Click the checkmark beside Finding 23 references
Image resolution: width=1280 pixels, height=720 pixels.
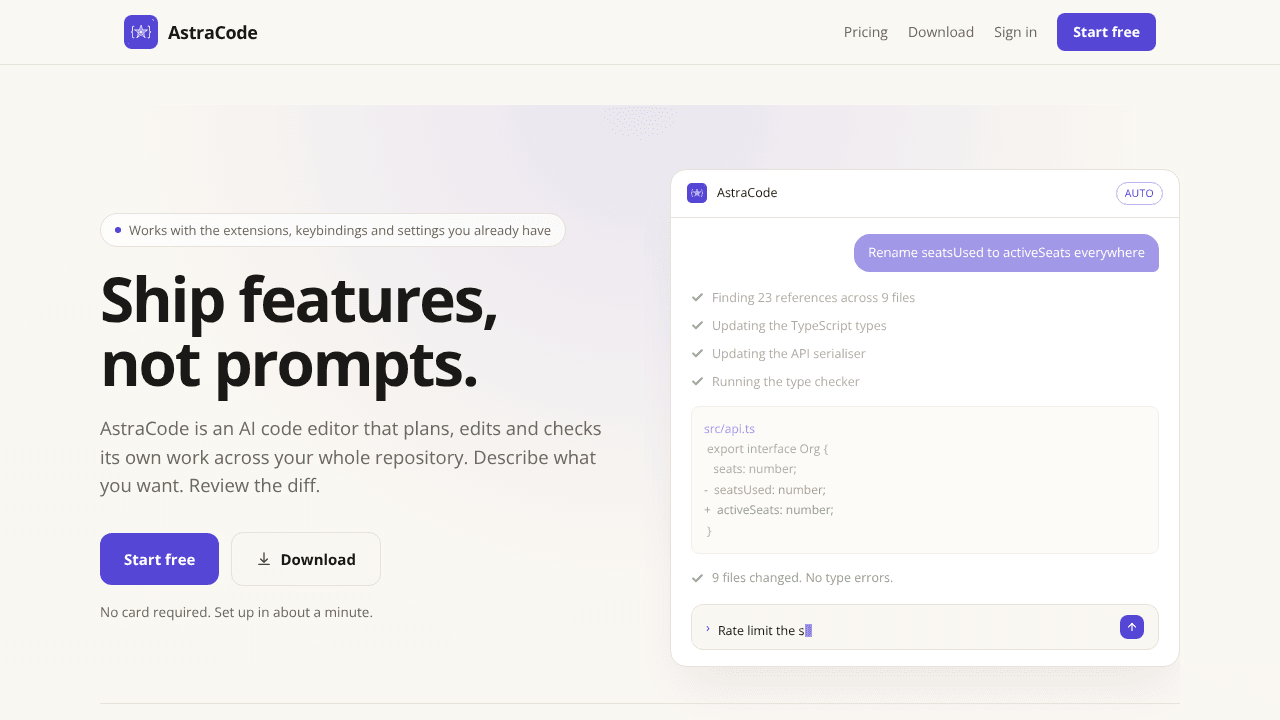[x=697, y=297]
